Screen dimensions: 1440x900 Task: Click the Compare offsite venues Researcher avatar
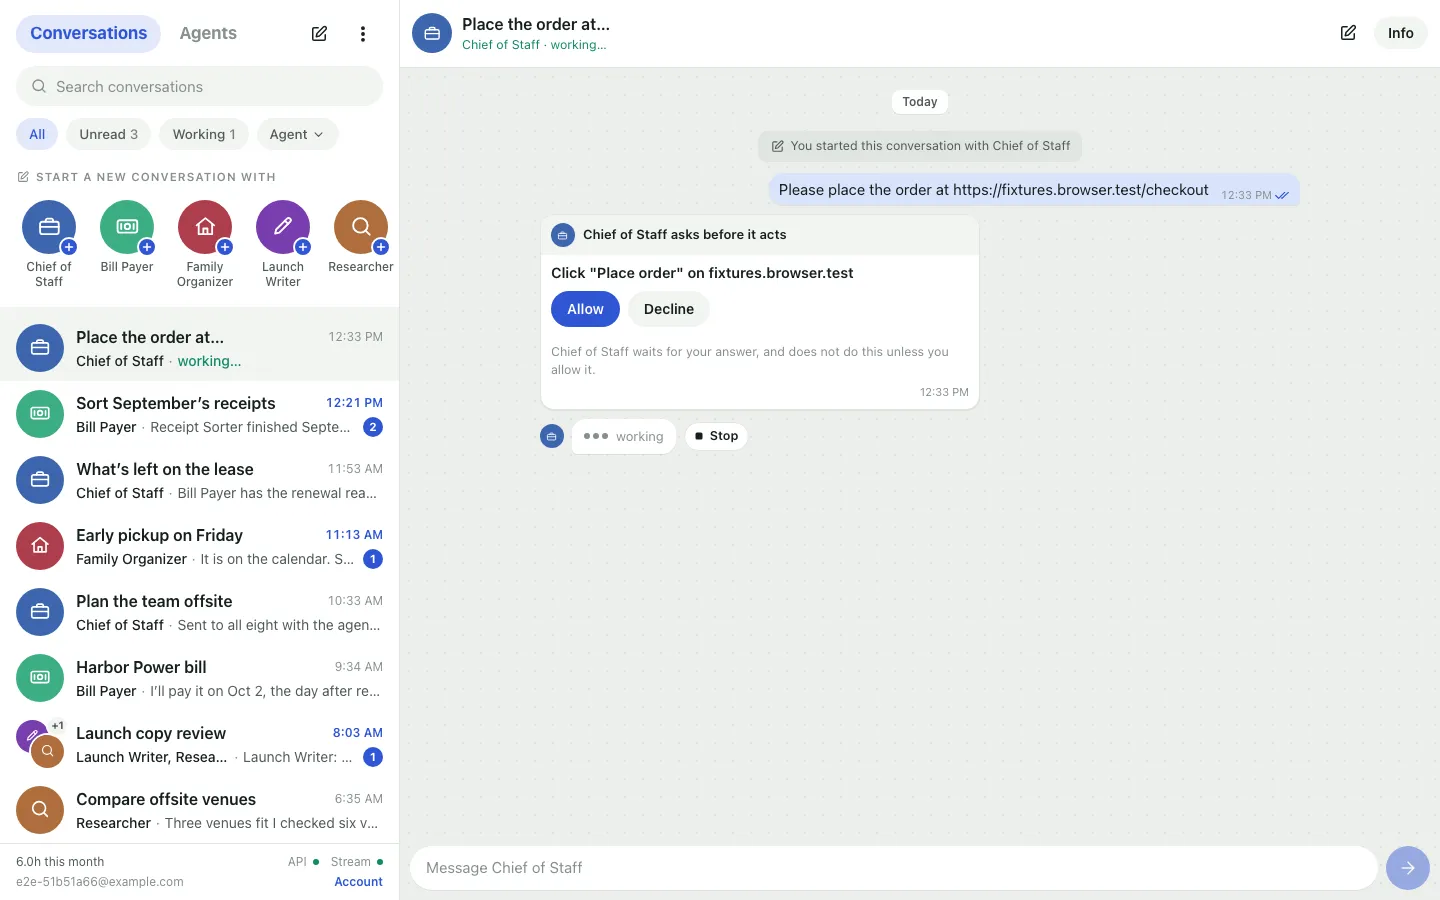coord(40,810)
